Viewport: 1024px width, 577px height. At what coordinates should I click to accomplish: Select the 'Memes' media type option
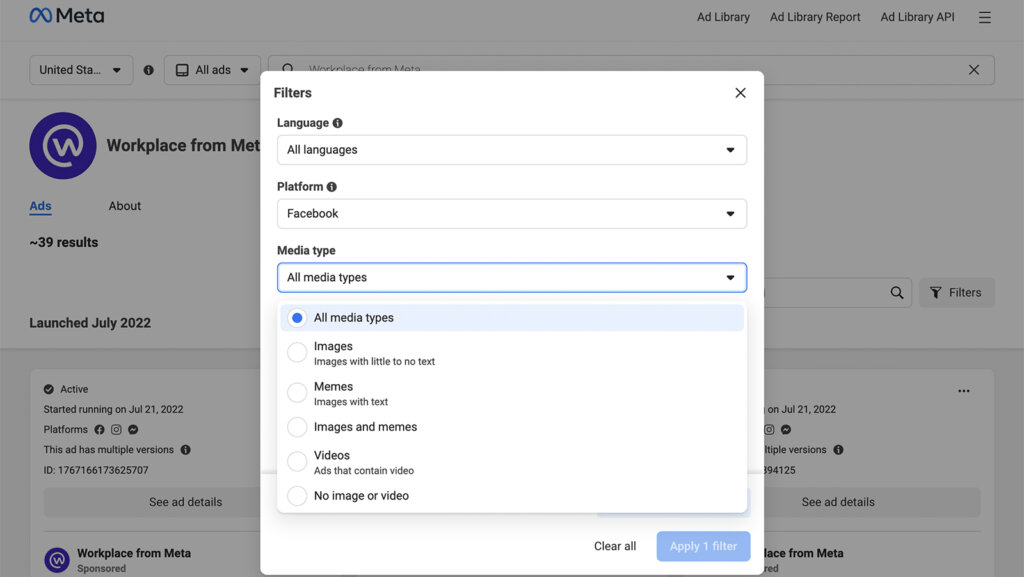tap(297, 392)
